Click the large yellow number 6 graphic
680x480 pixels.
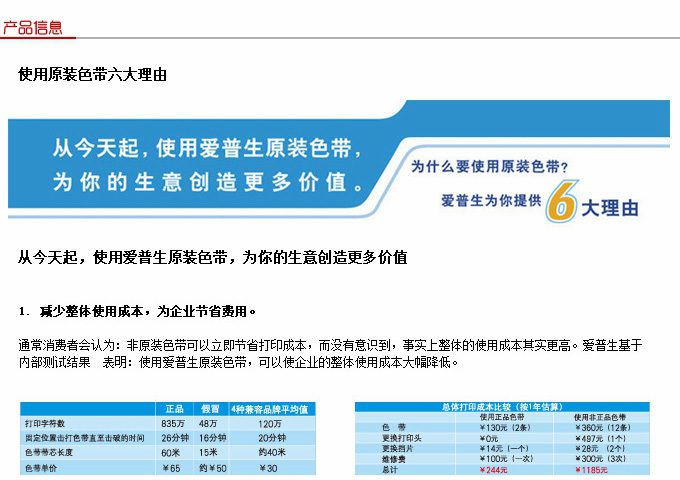[562, 202]
